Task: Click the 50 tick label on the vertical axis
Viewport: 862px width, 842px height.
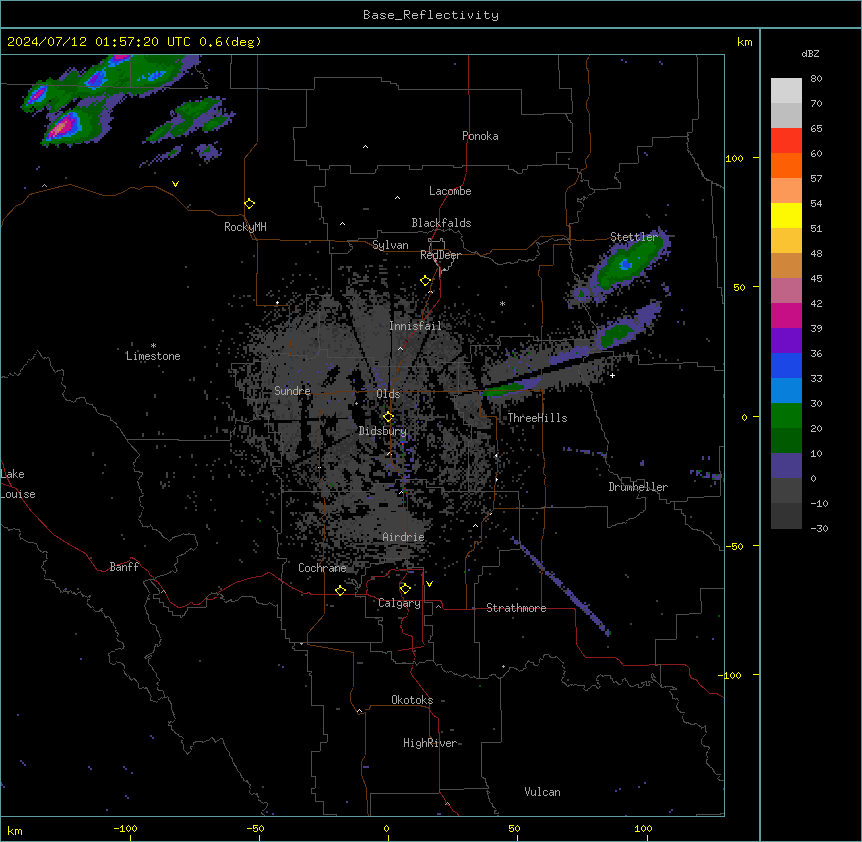Action: (739, 287)
